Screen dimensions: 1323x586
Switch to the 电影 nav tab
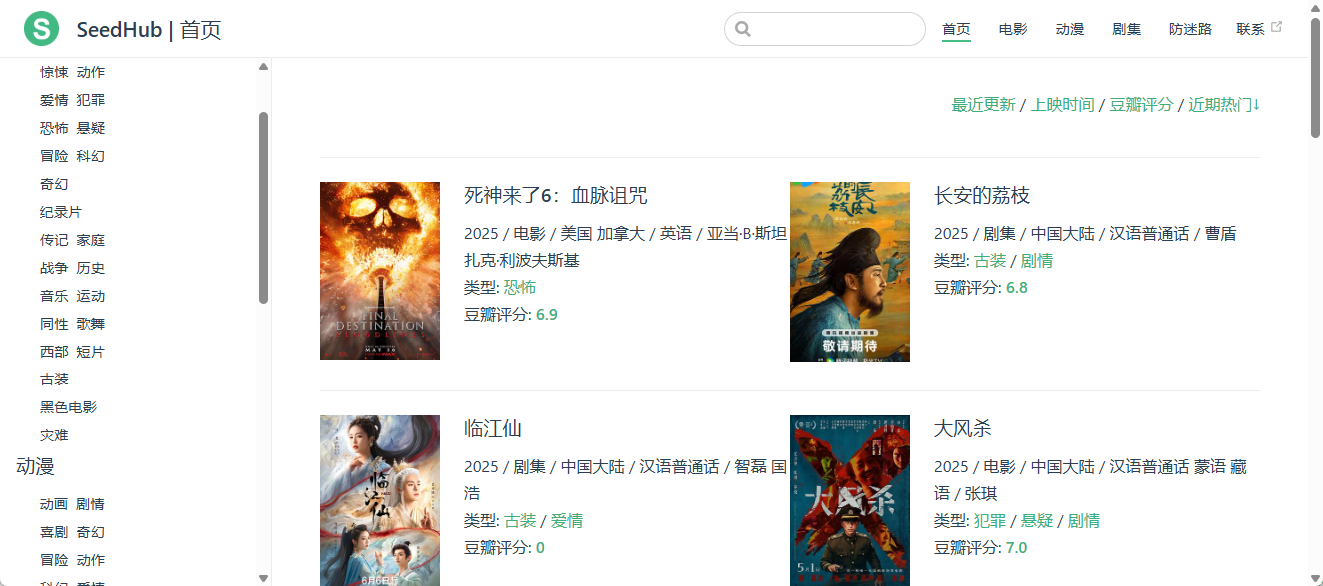pyautogui.click(x=1013, y=29)
